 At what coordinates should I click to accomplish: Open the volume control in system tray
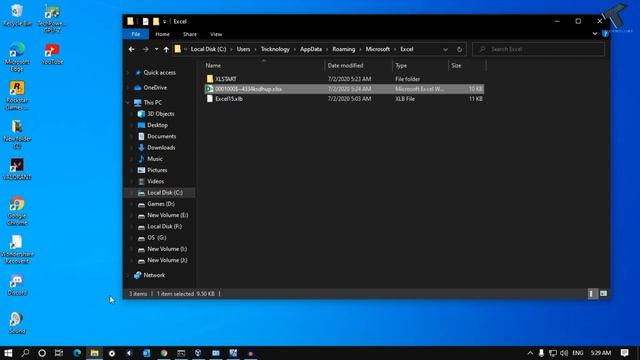click(x=564, y=353)
